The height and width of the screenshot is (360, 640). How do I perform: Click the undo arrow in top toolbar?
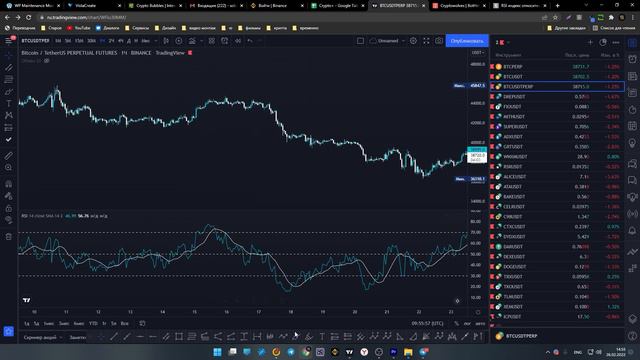tap(250, 41)
